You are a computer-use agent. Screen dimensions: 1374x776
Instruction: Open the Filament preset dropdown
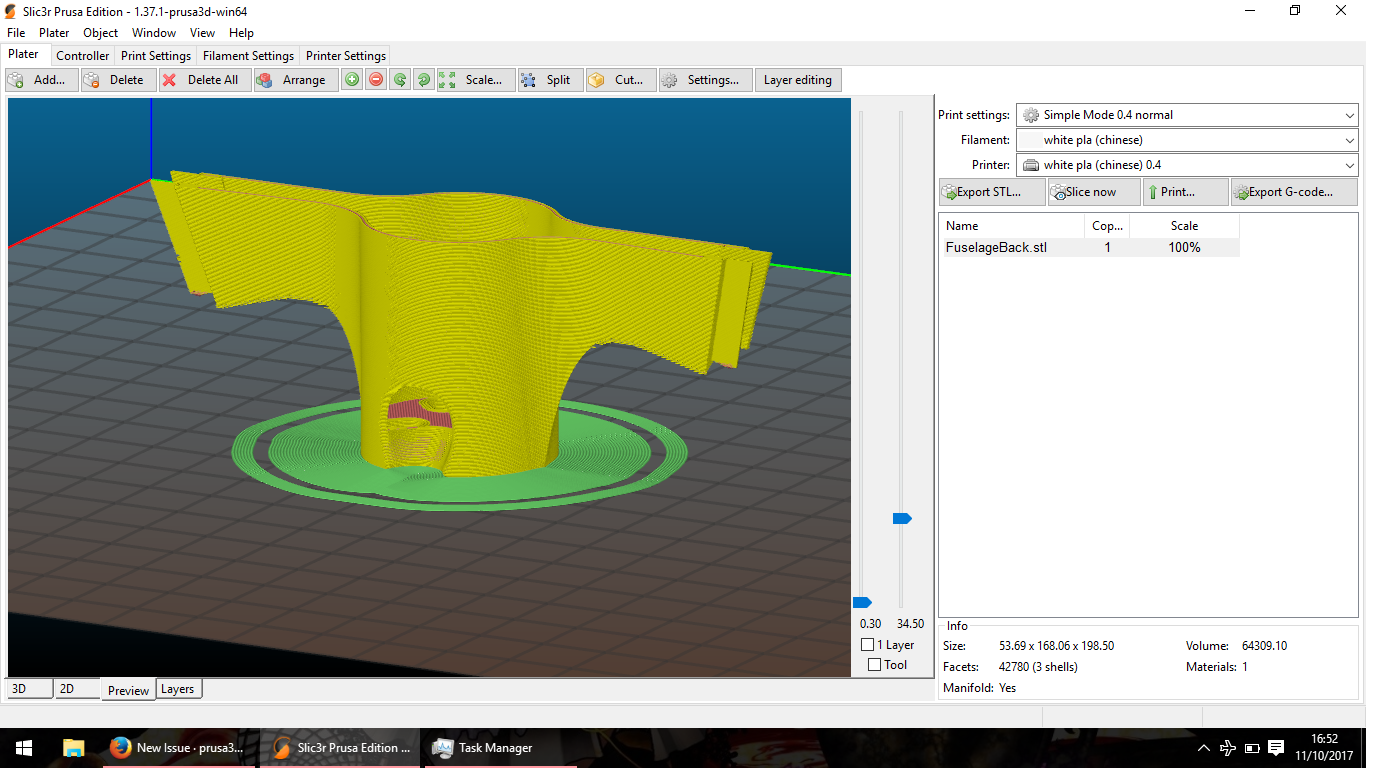point(1187,140)
